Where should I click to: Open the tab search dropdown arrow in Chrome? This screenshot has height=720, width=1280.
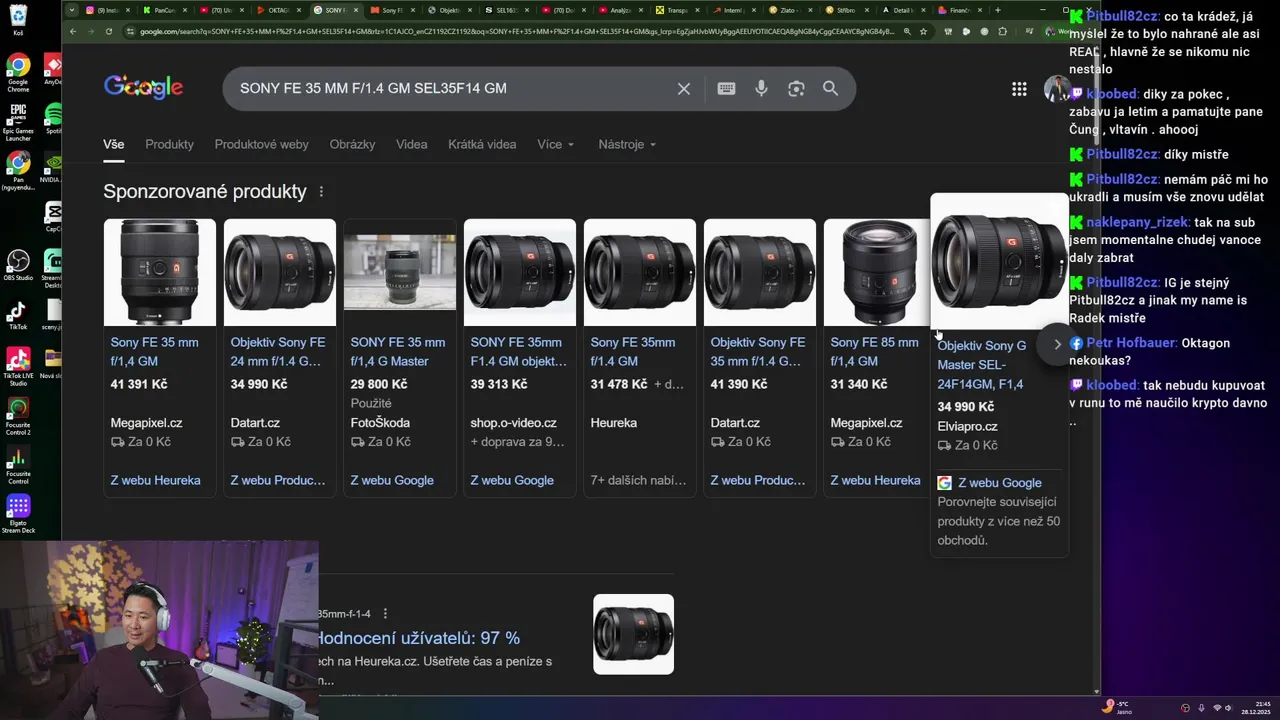[x=72, y=10]
